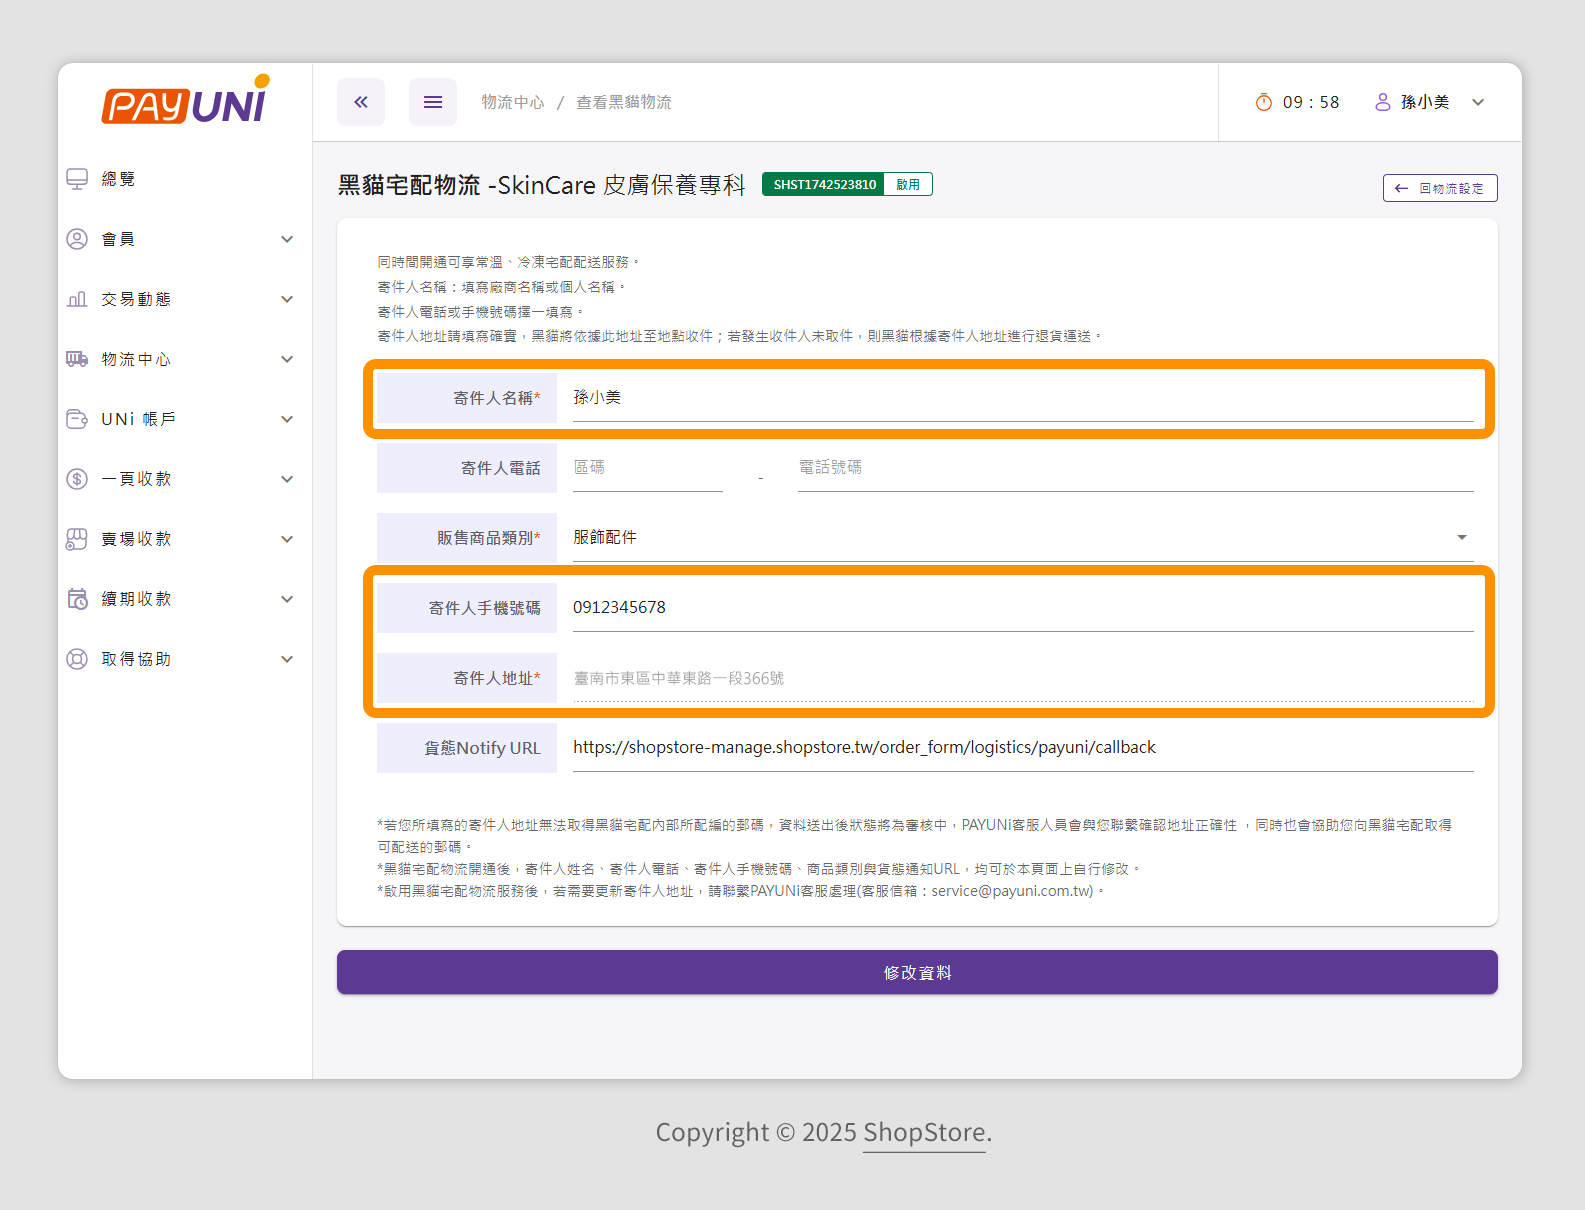Click the user profile icon

pos(1383,102)
